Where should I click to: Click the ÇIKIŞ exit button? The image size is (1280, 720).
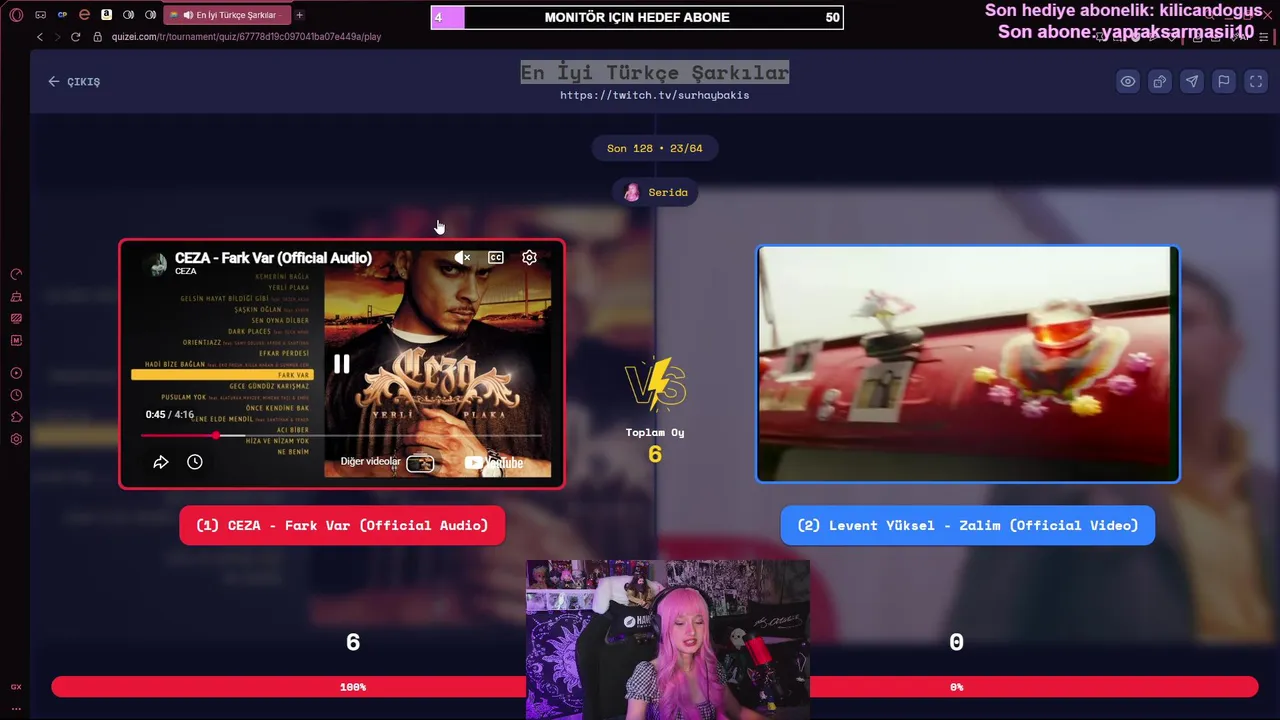[74, 82]
